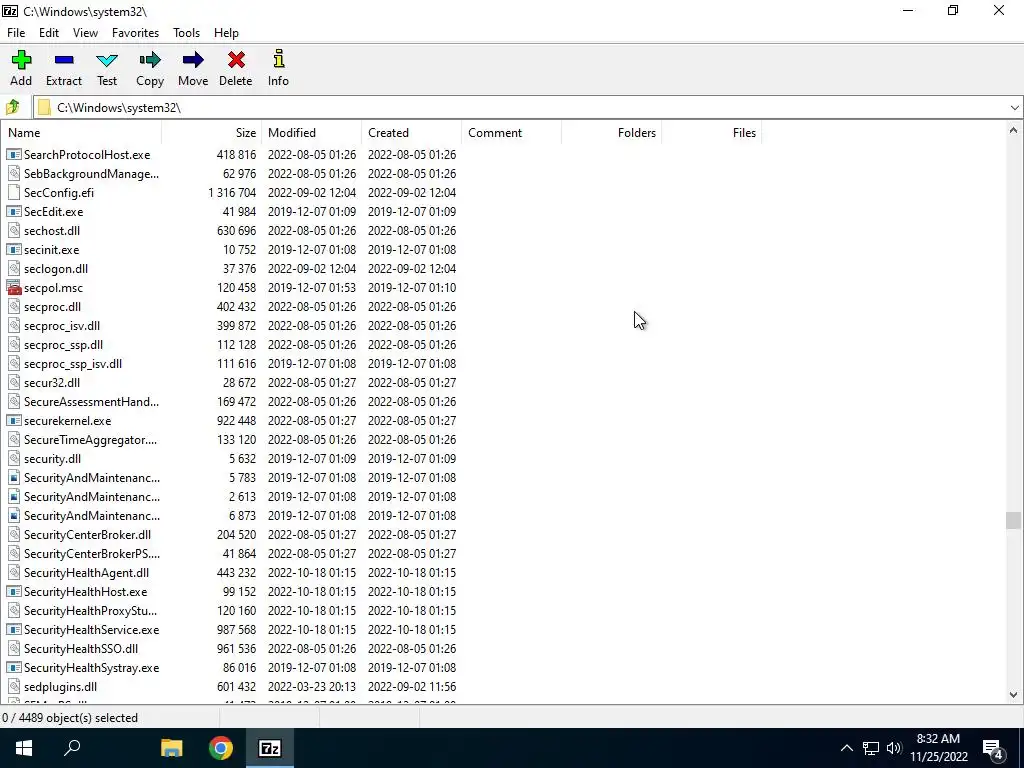Click the taskbar clock showing 8:32 AM
This screenshot has width=1024, height=768.
pyautogui.click(x=938, y=748)
